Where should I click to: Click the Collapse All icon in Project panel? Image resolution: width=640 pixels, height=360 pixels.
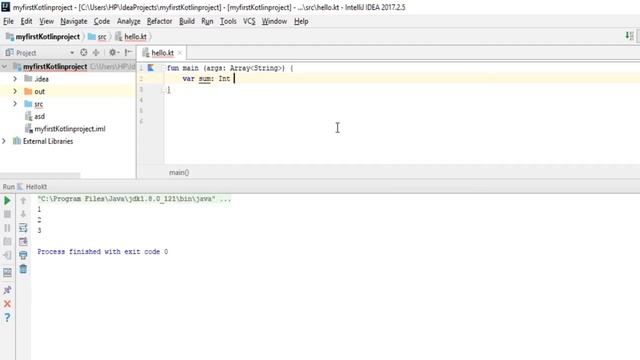coord(96,52)
